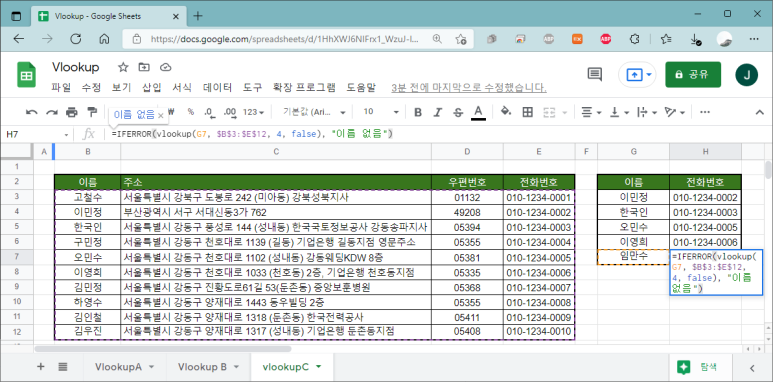Open text wrapping dropdown
This screenshot has height=382, width=773.
pos(647,112)
